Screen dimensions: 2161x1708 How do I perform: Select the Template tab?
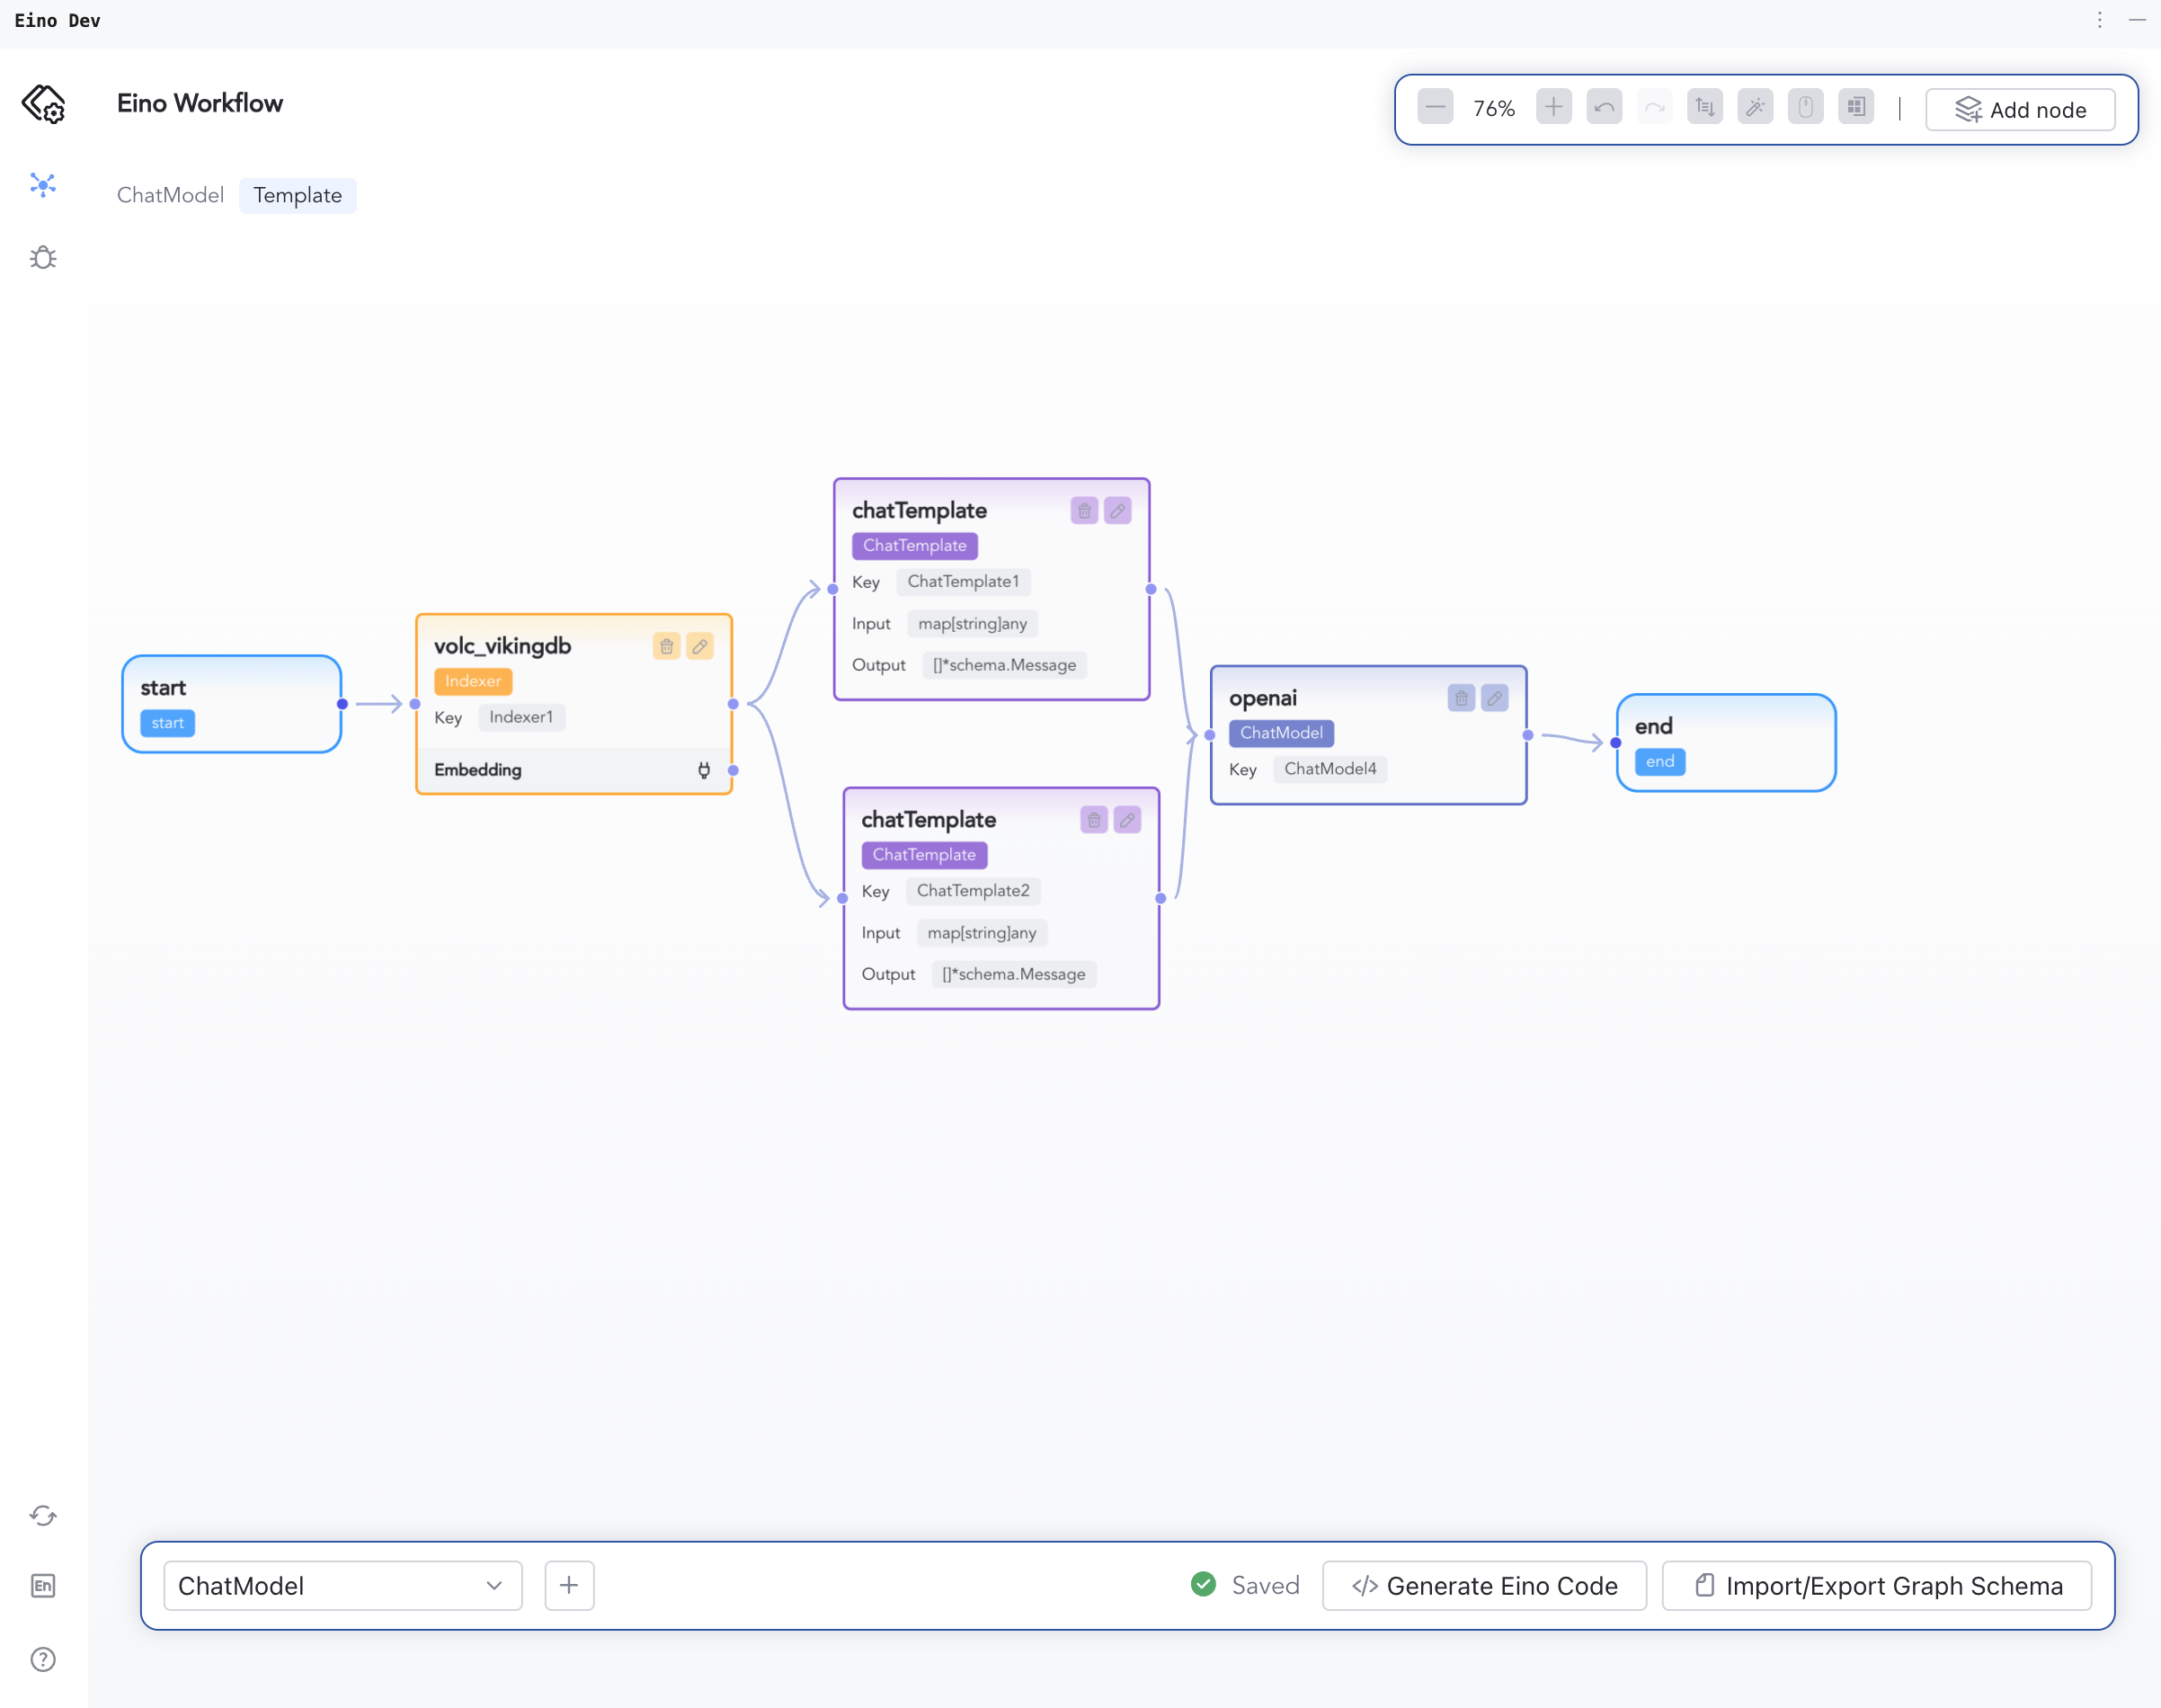point(297,195)
